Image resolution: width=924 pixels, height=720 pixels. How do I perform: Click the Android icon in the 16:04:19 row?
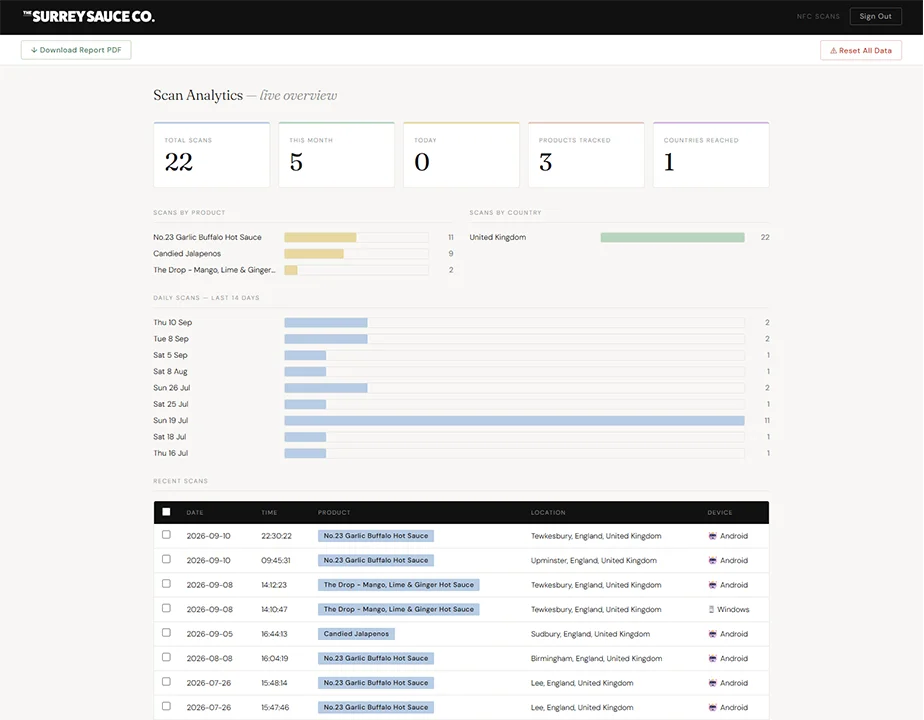click(712, 659)
